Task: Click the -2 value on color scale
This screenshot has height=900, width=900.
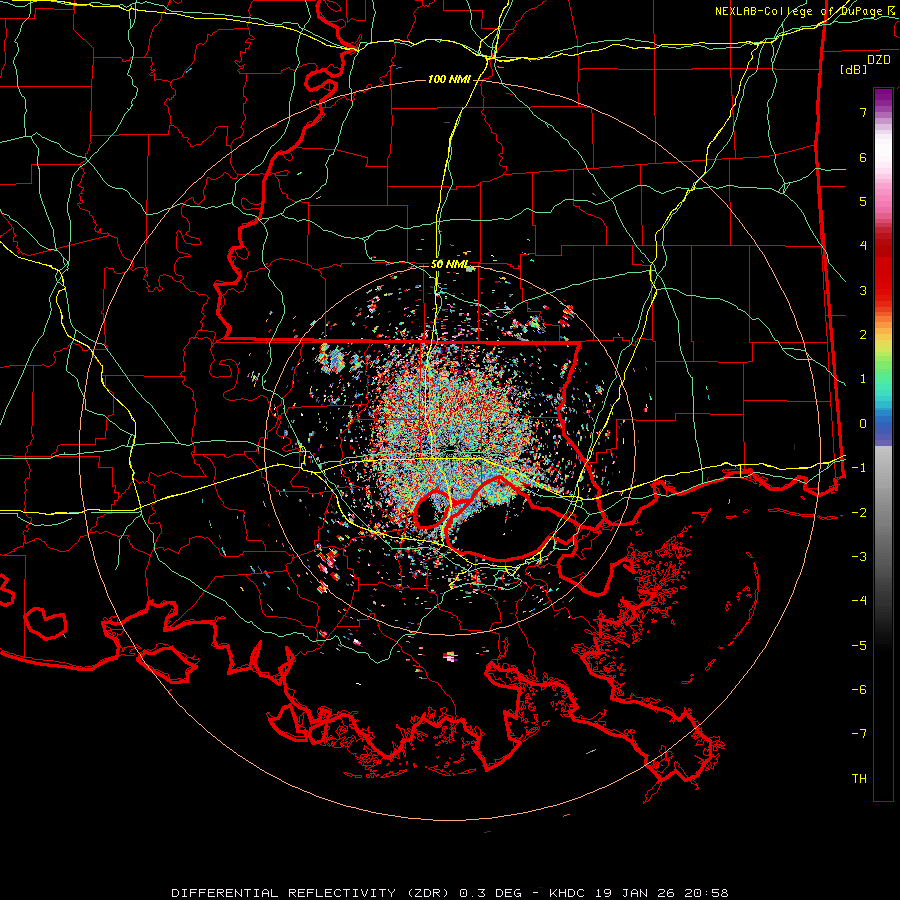Action: coord(859,513)
